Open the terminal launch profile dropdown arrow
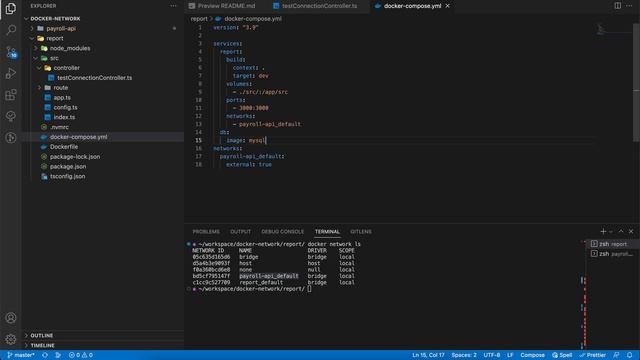Image resolution: width=640 pixels, height=360 pixels. (x=611, y=232)
